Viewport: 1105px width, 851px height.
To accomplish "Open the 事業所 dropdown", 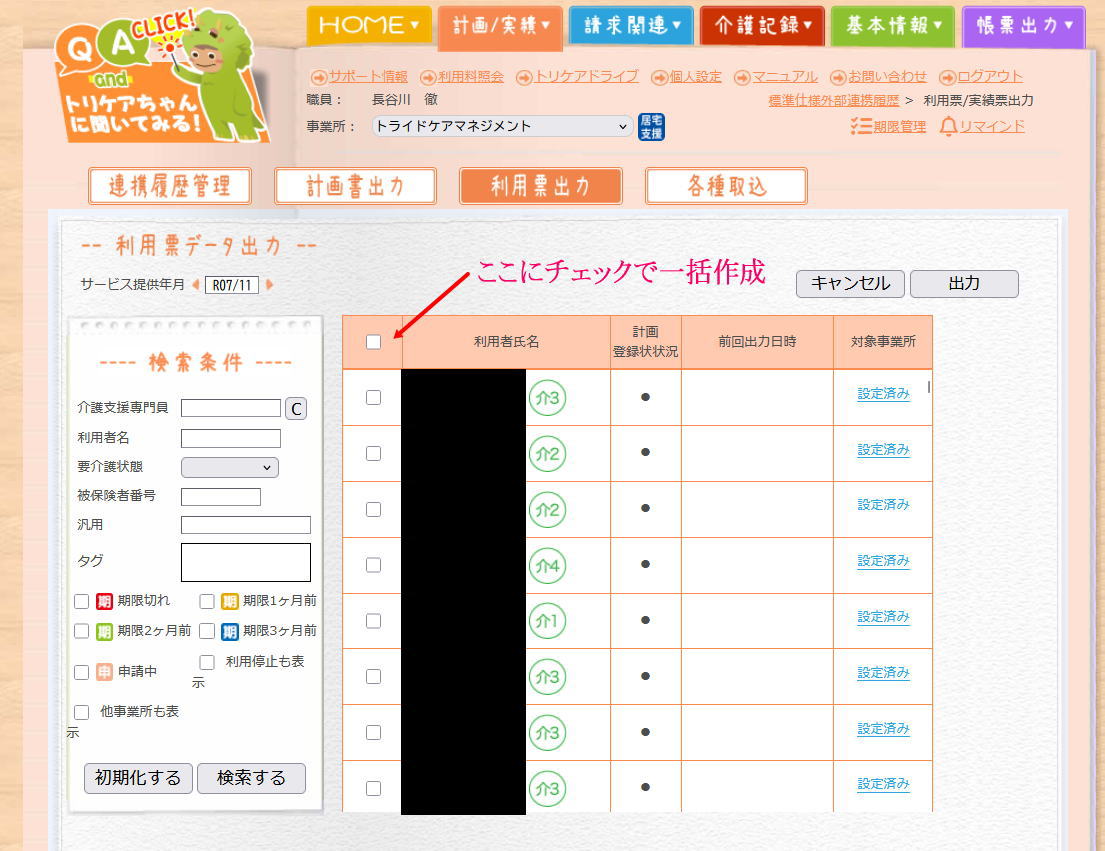I will click(x=501, y=127).
